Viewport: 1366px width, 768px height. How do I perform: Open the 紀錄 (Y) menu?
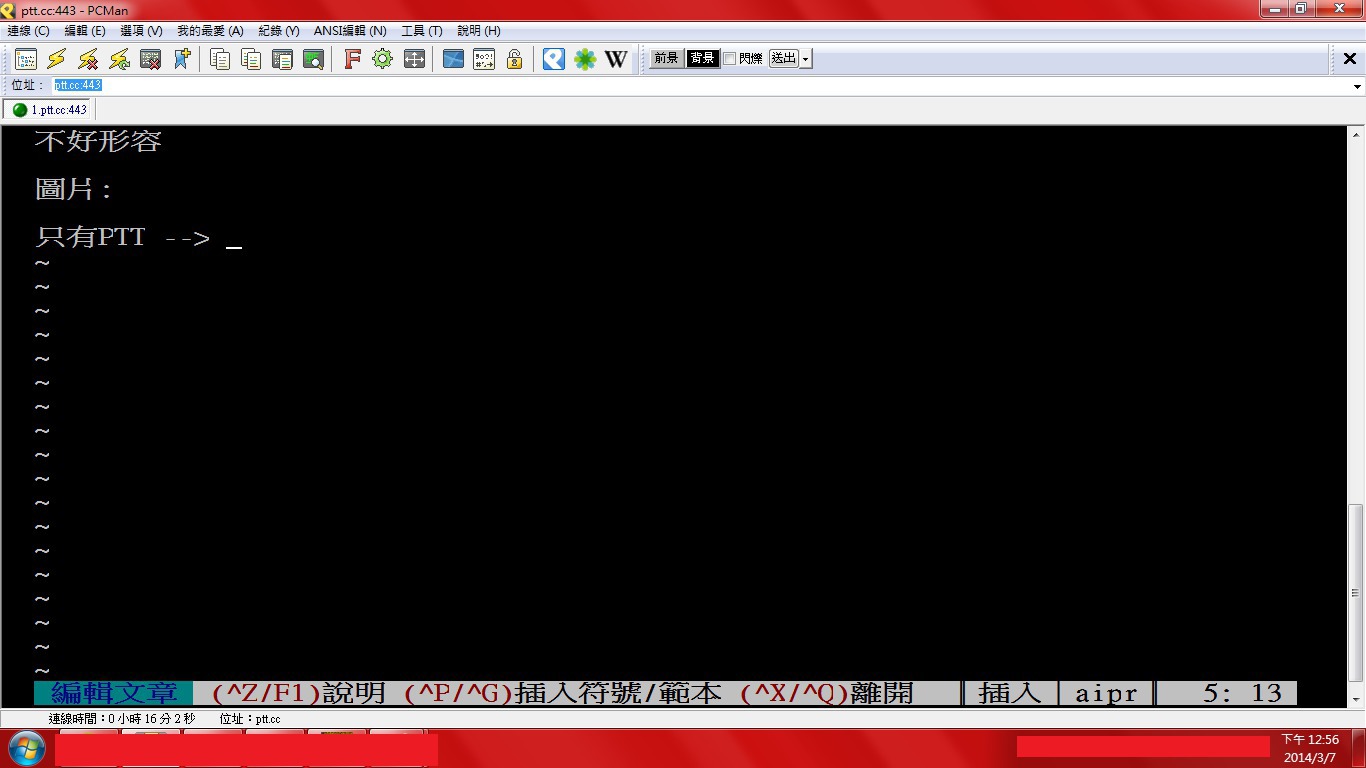click(279, 31)
